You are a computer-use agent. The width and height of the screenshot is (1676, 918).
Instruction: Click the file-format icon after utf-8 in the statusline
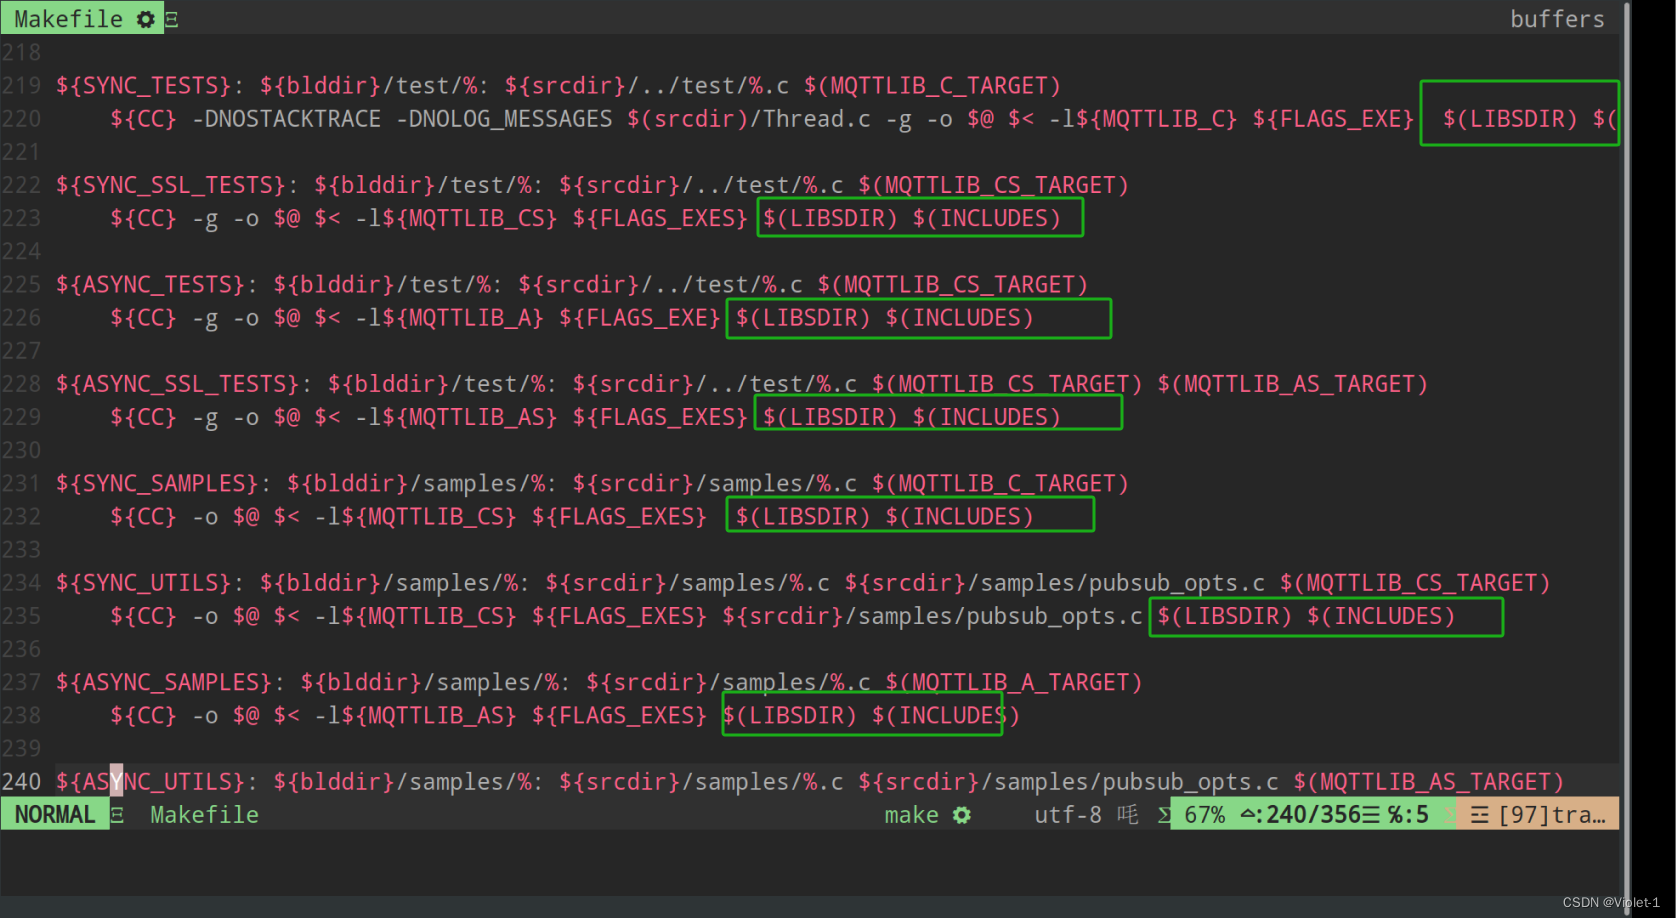click(x=1127, y=814)
